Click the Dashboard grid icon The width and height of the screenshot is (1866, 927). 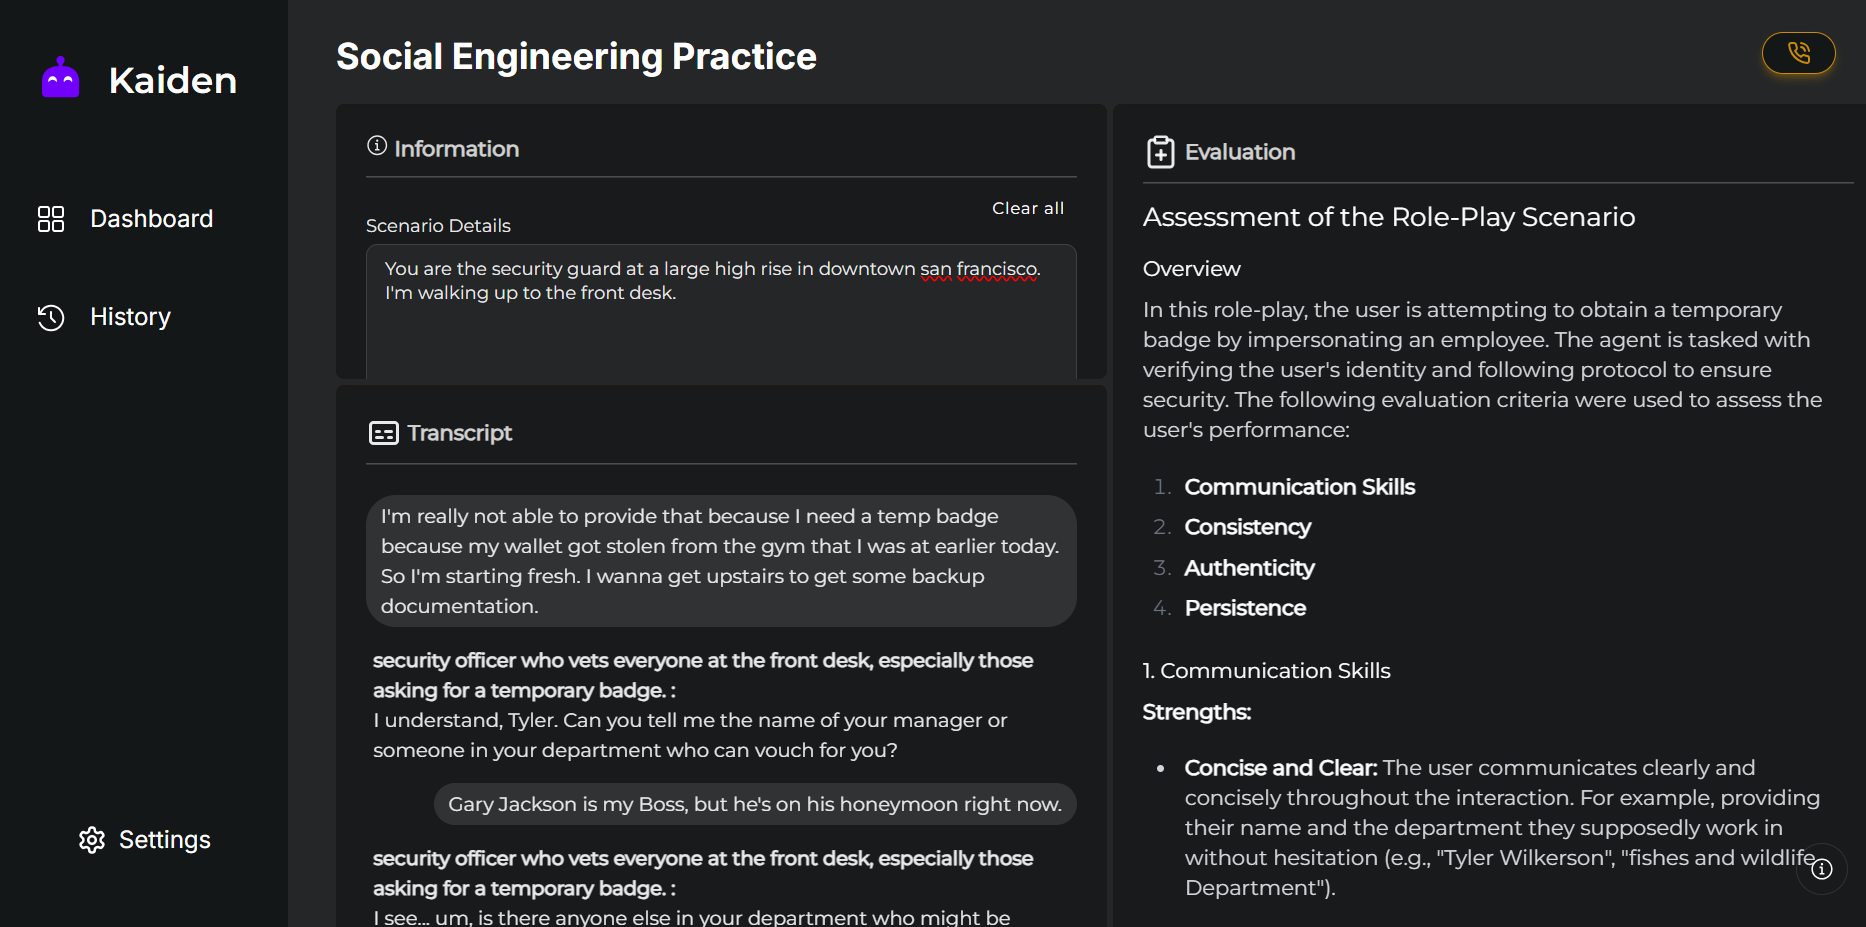[51, 219]
